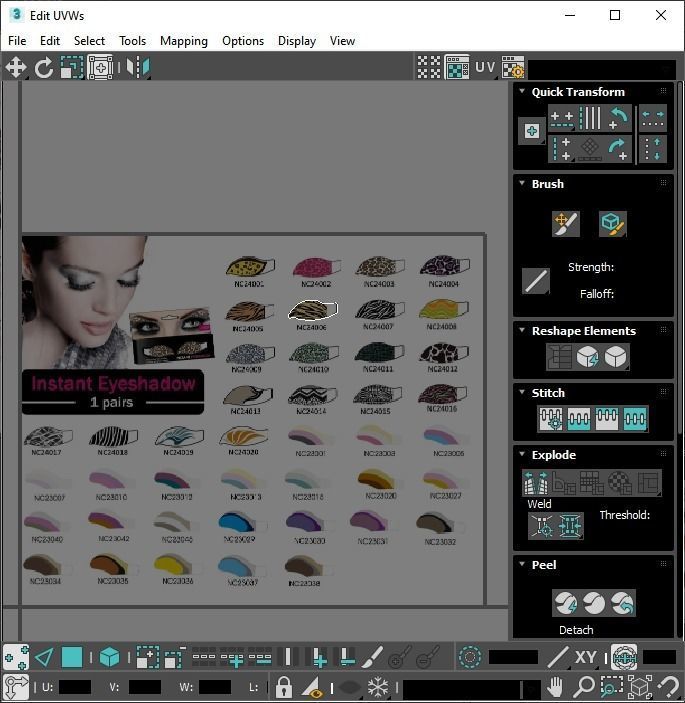685x703 pixels.
Task: Click the Mirror Horizontal tool
Action: pyautogui.click(x=138, y=68)
